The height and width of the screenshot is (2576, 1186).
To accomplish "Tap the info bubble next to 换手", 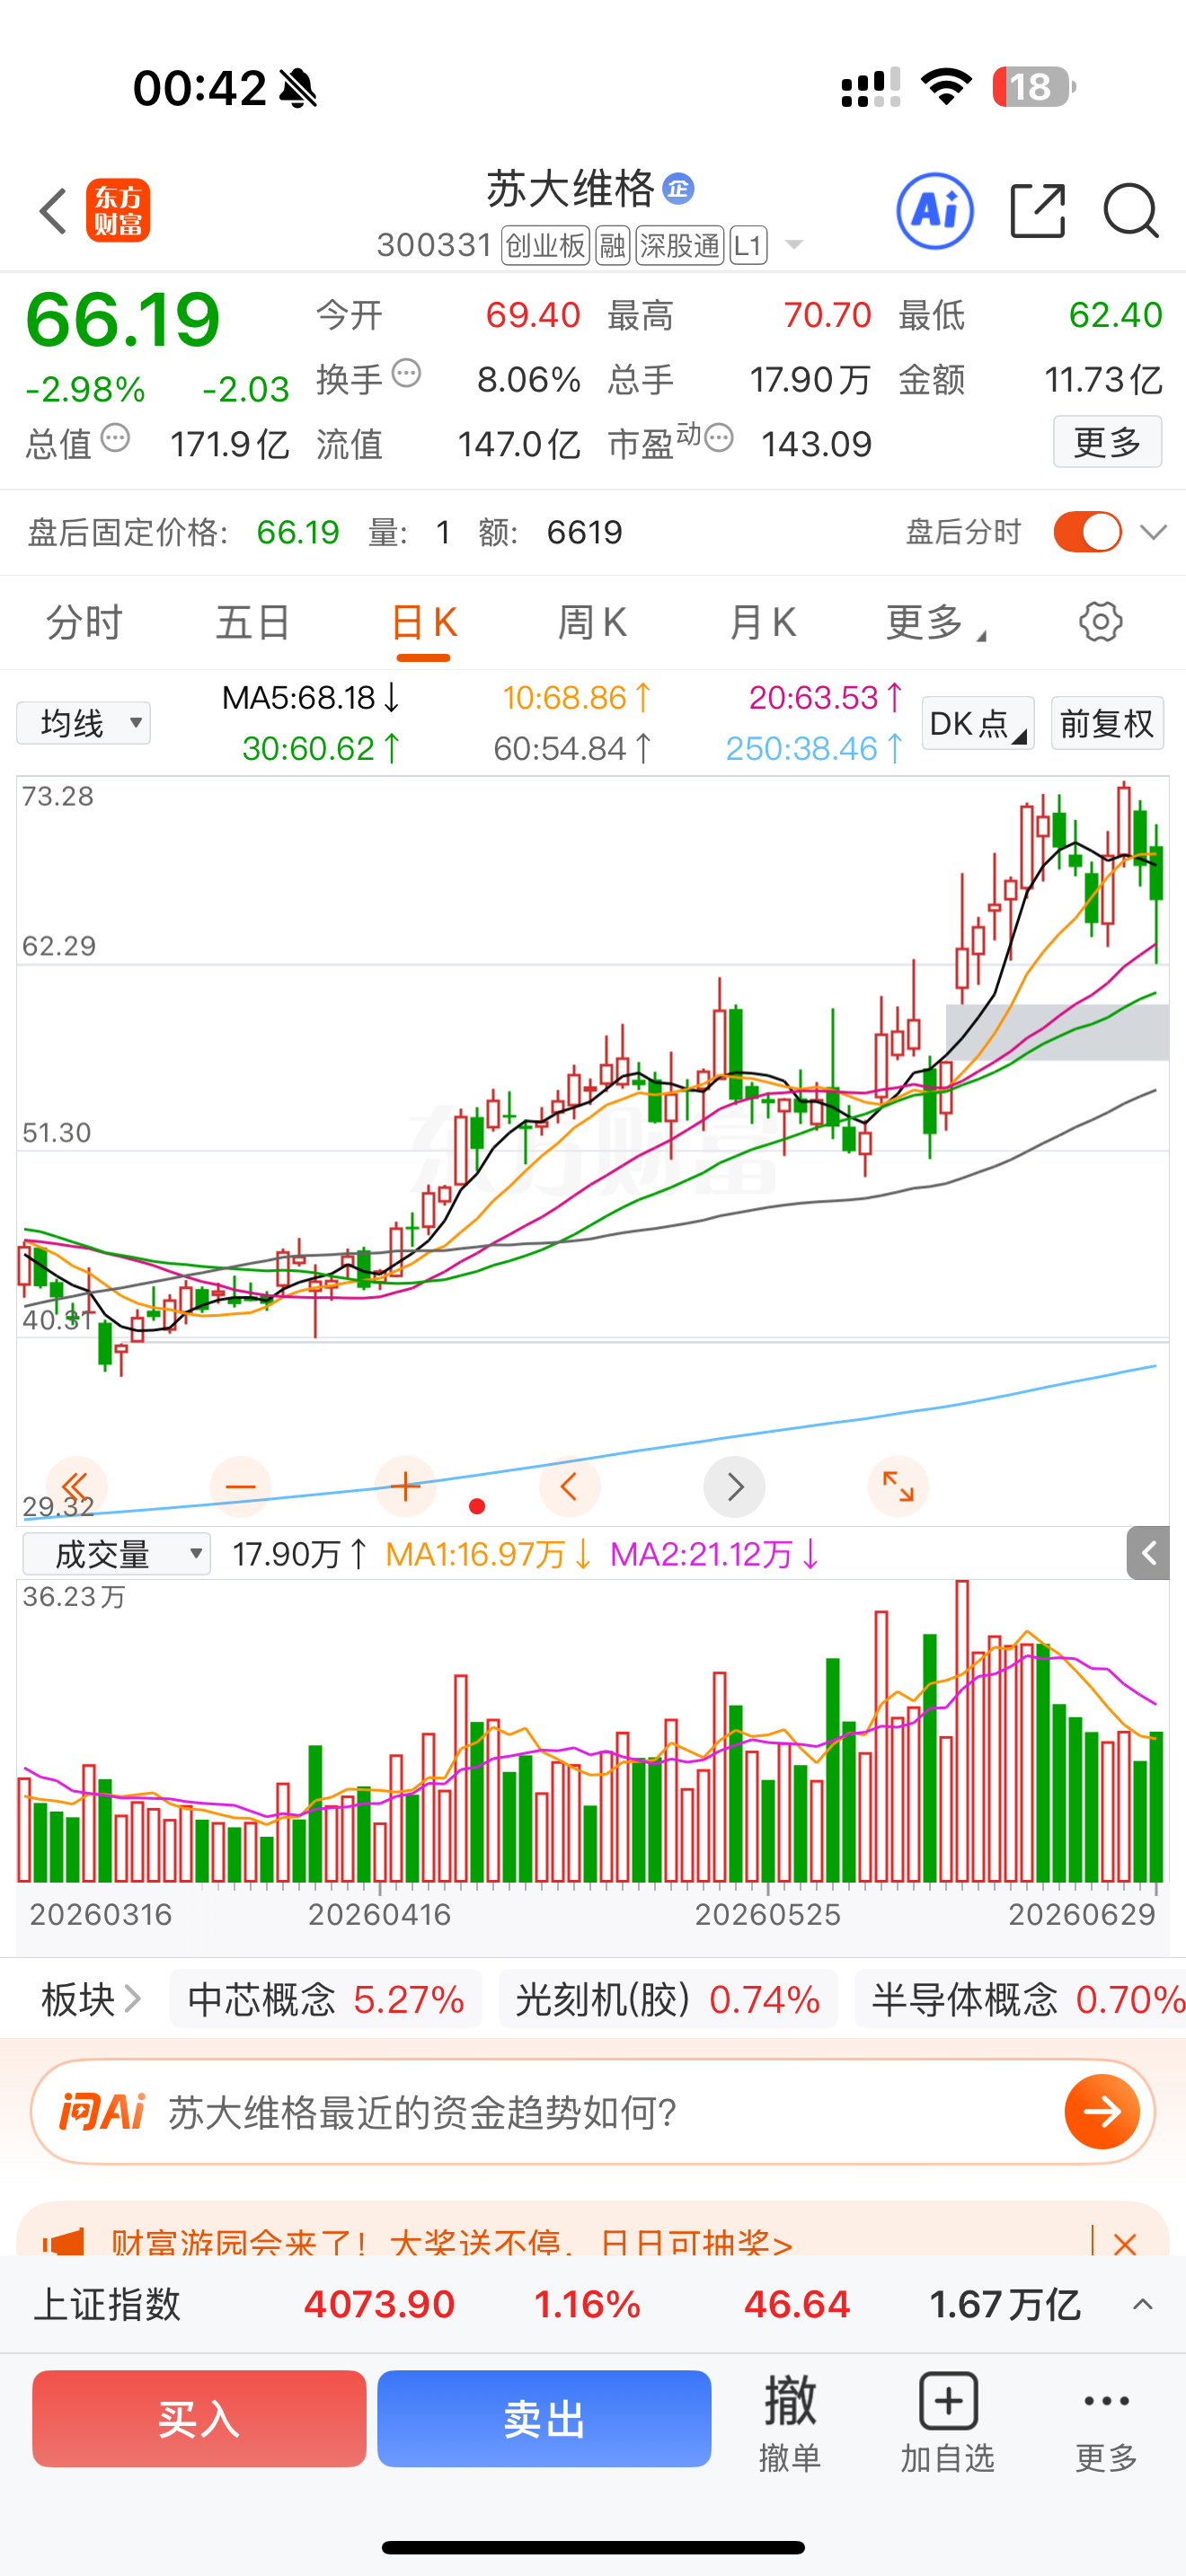I will [x=406, y=374].
